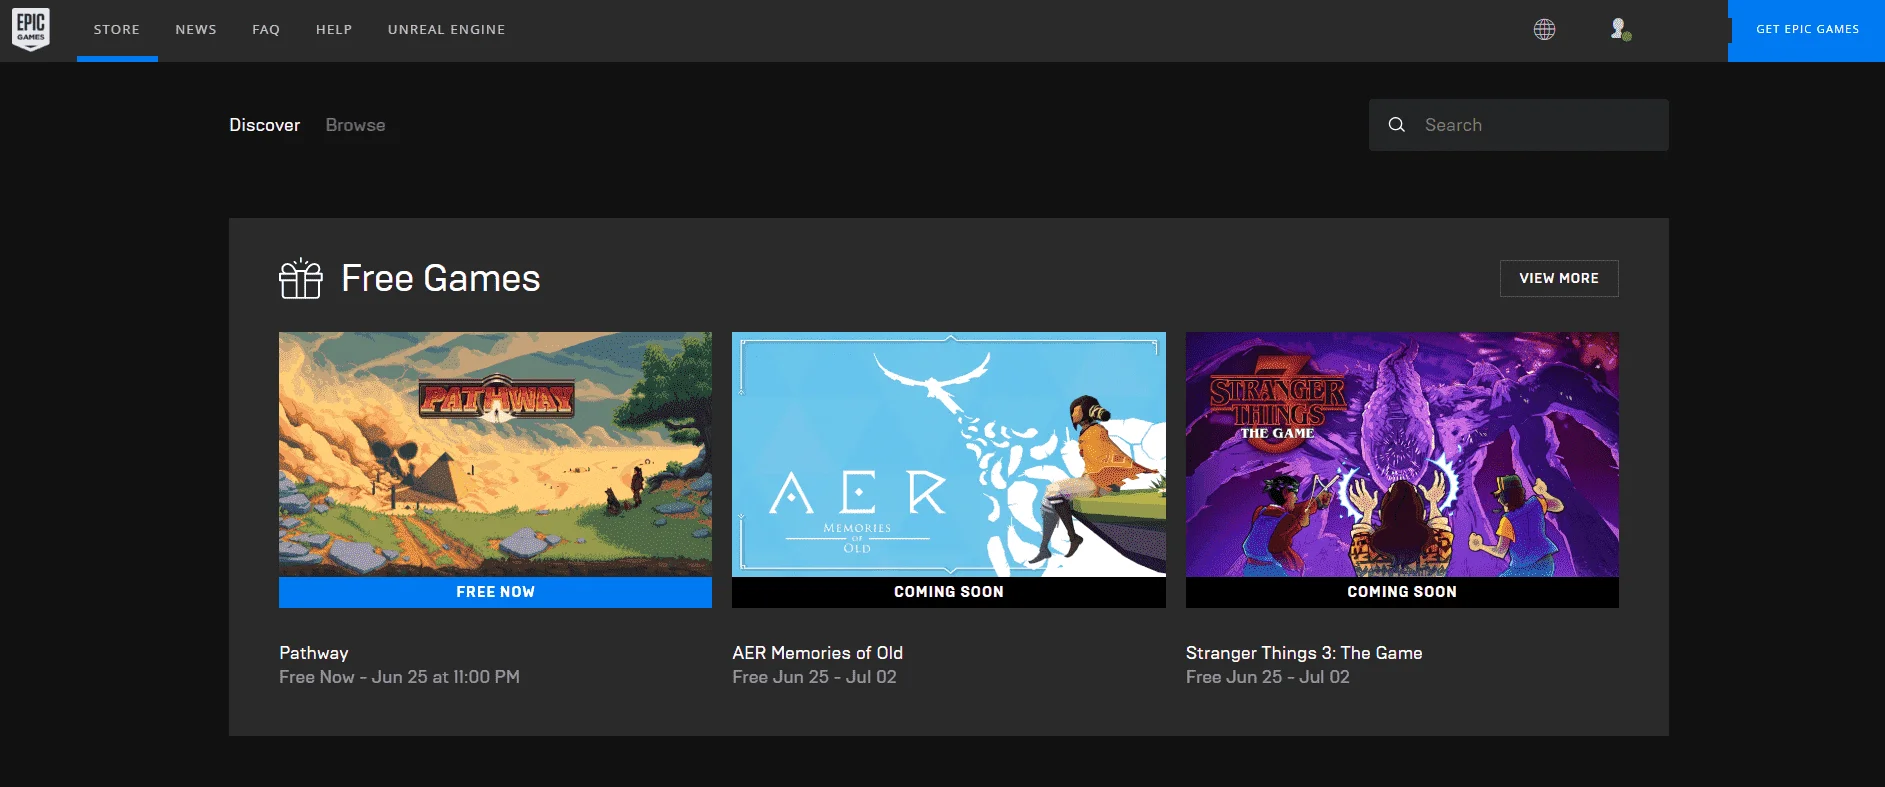Image resolution: width=1885 pixels, height=787 pixels.
Task: Click the Free Games heading
Action: tap(441, 279)
